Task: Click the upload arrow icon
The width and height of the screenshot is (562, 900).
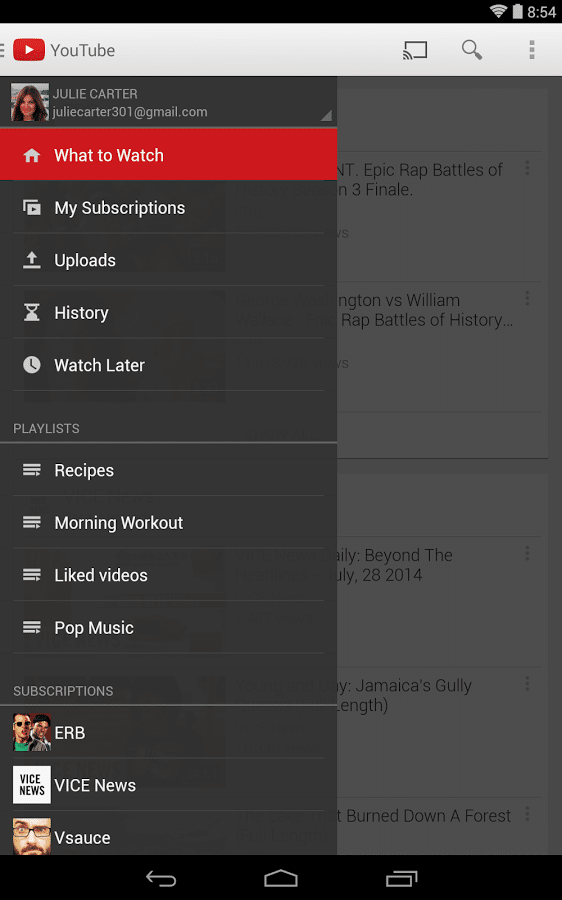Action: pos(32,260)
